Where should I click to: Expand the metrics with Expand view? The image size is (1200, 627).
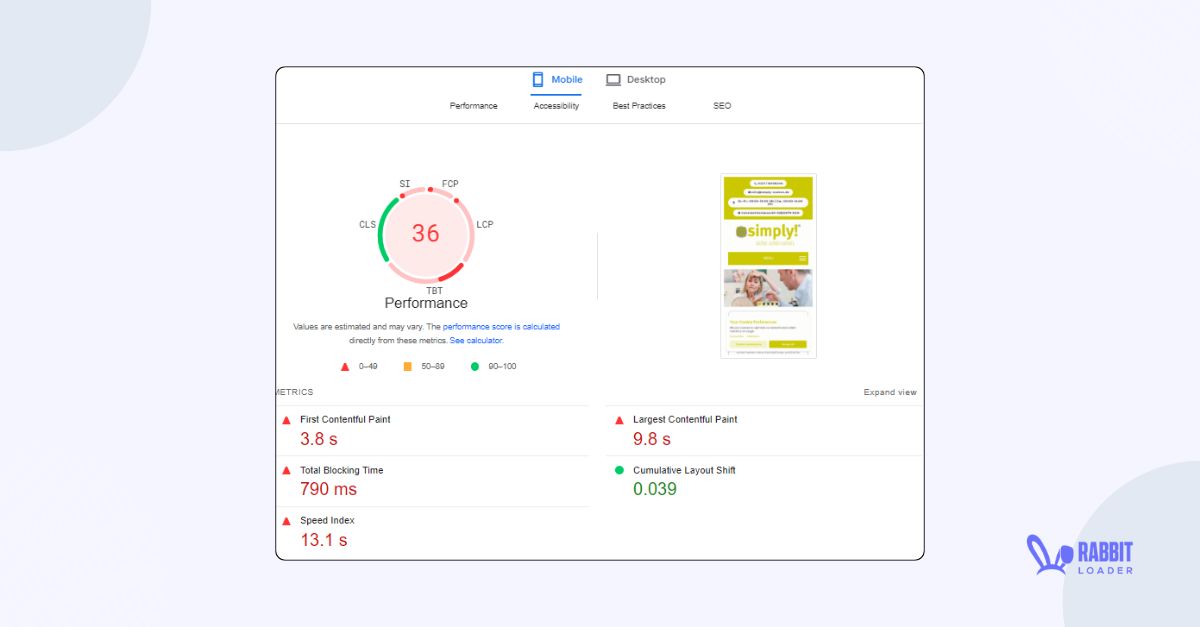point(889,392)
